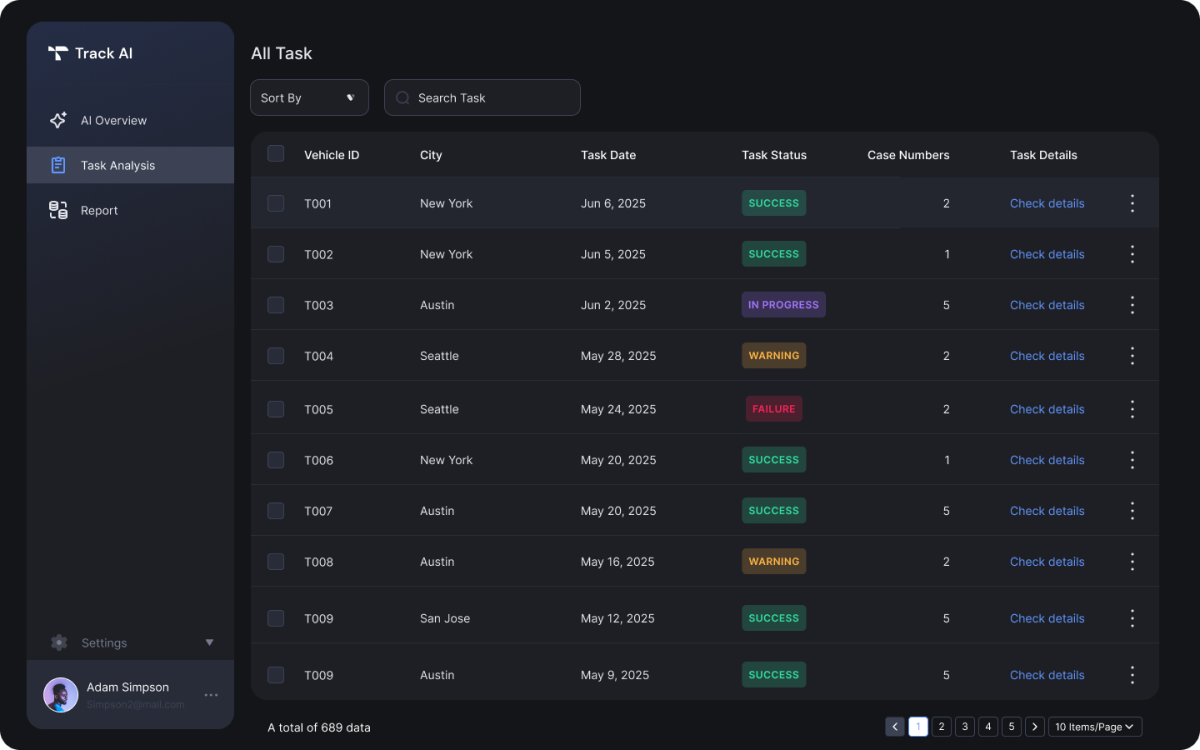Open the Sort By dropdown
The height and width of the screenshot is (750, 1200).
[309, 98]
